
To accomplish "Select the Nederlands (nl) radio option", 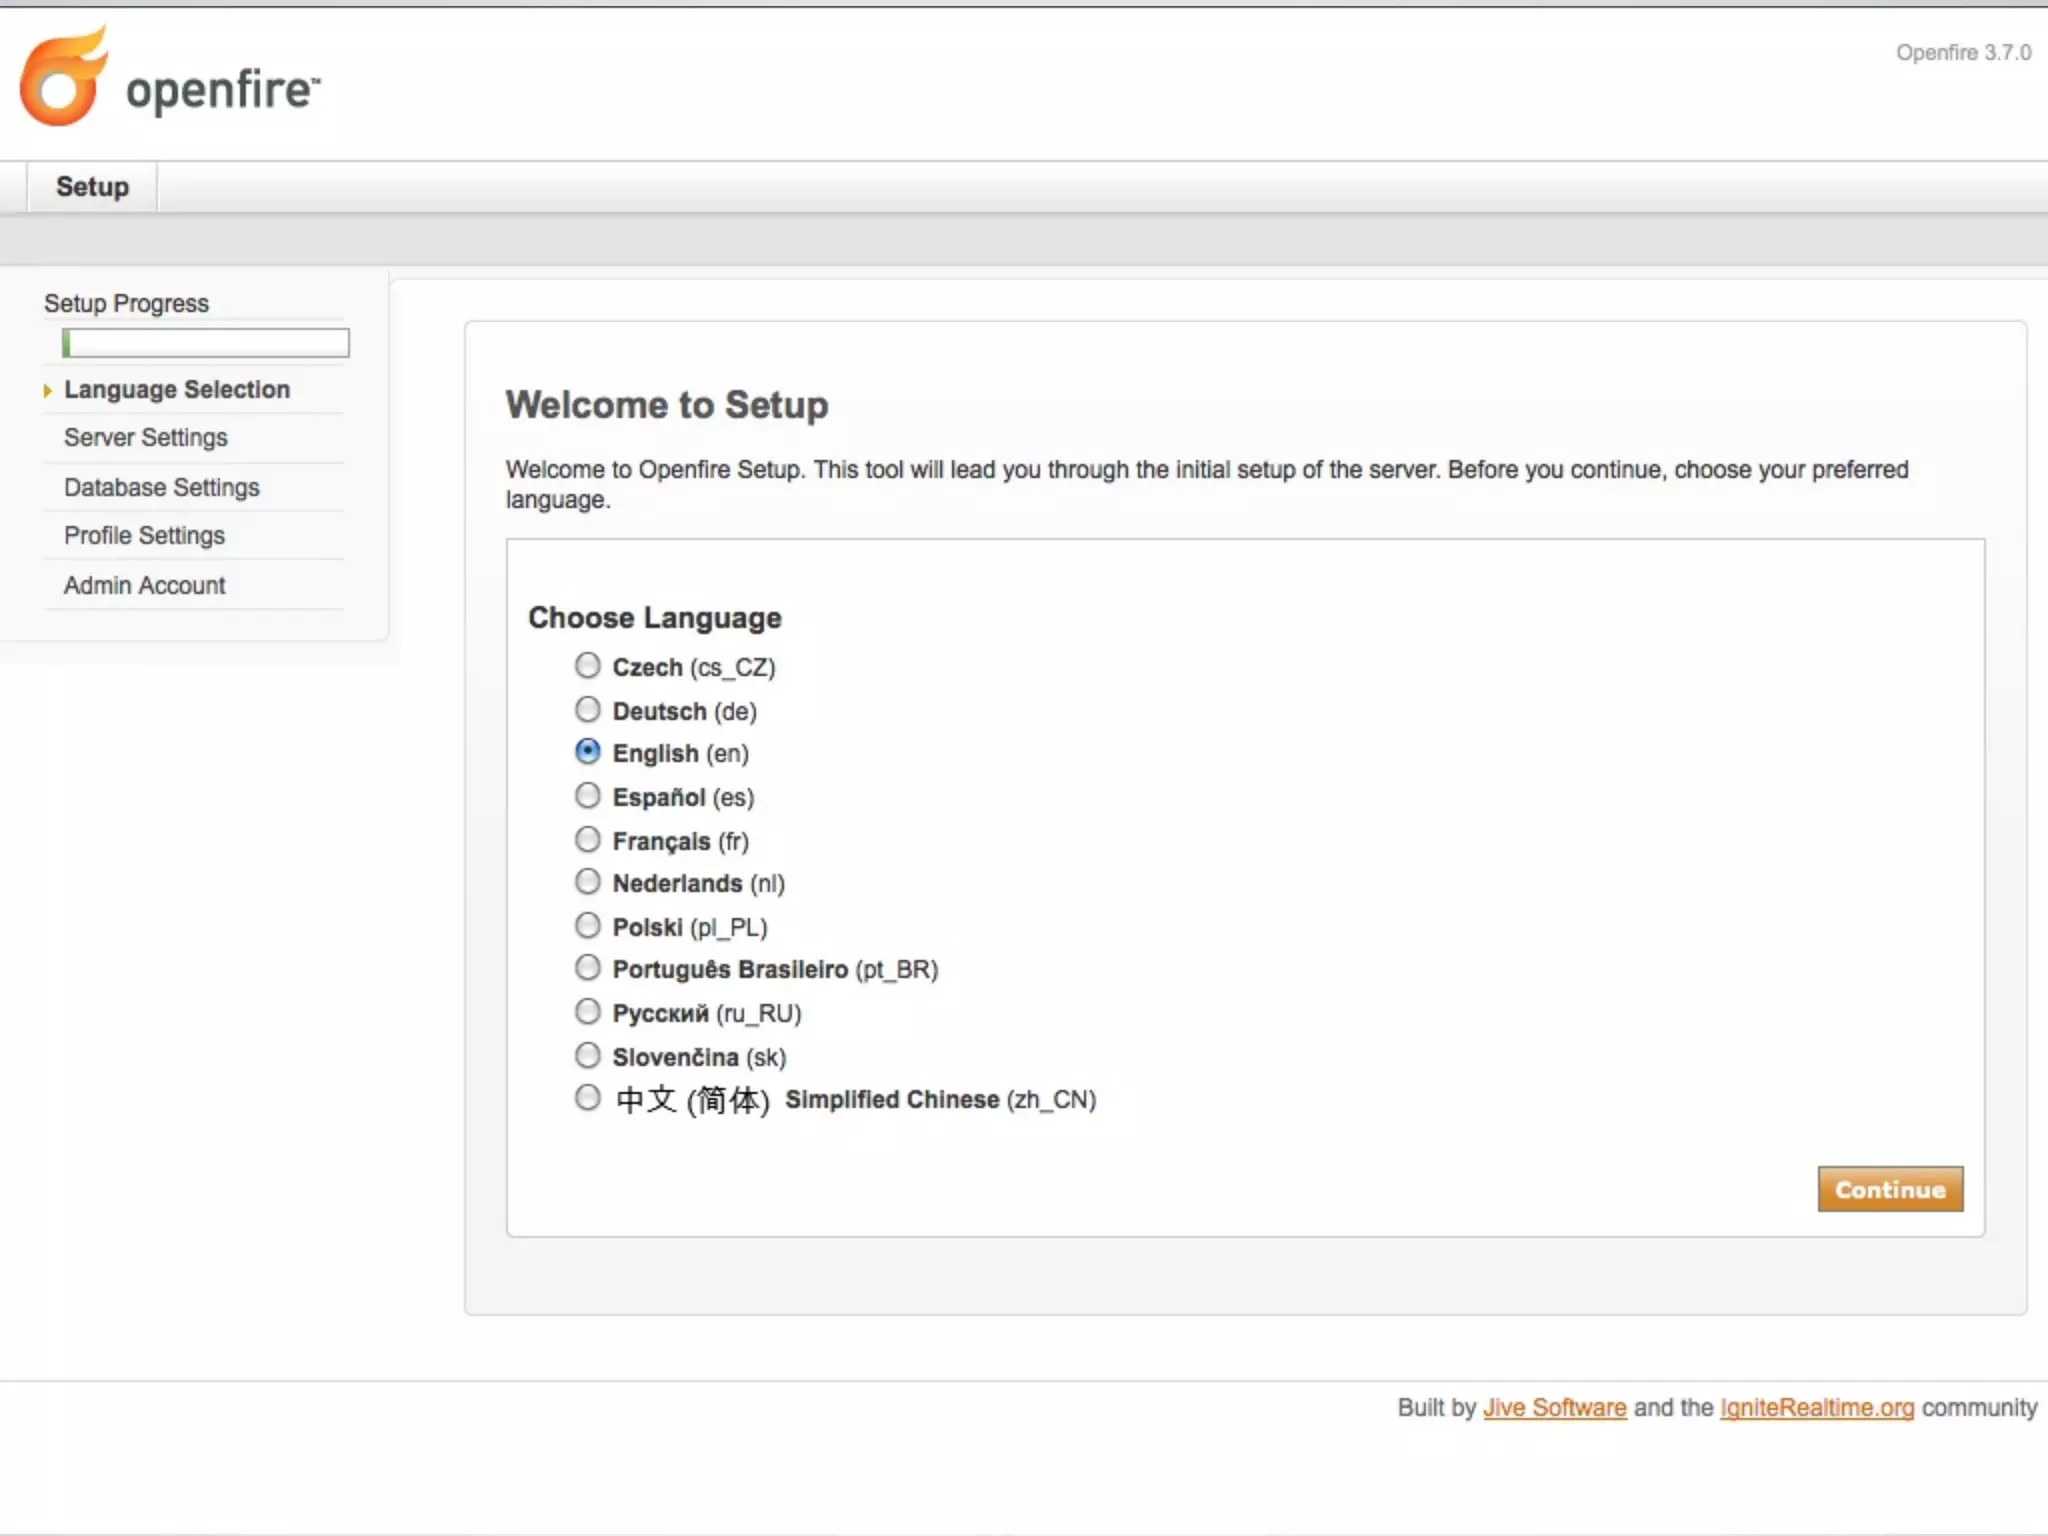I will [588, 882].
